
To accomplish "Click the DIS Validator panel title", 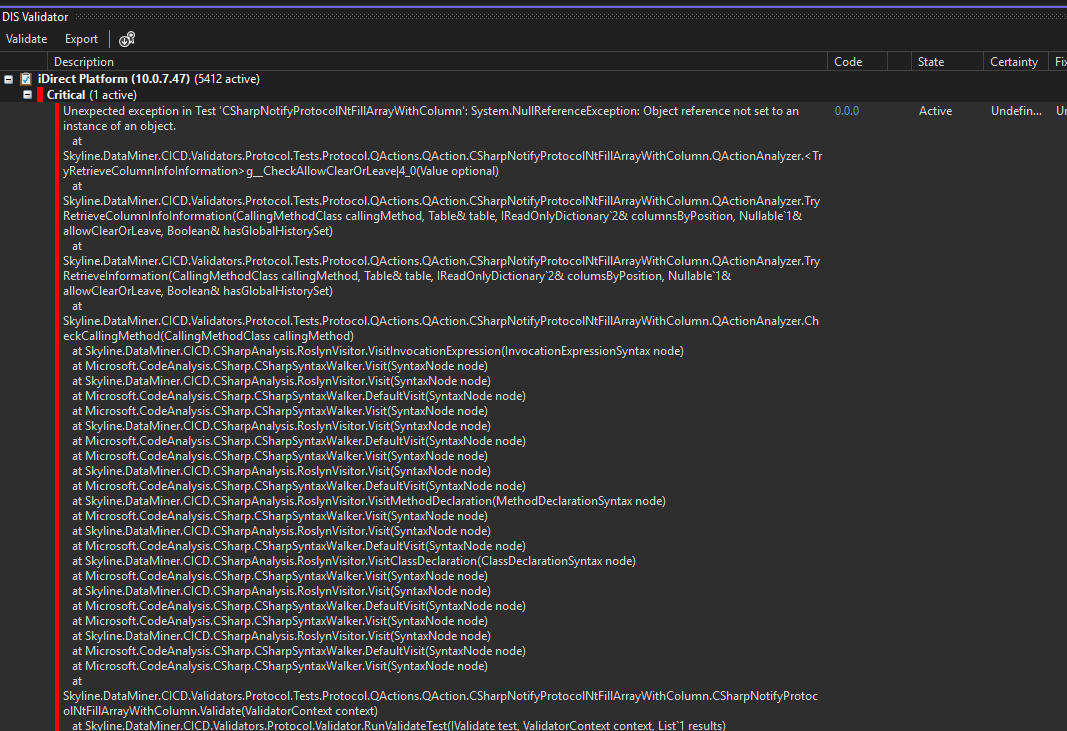I will (x=35, y=17).
